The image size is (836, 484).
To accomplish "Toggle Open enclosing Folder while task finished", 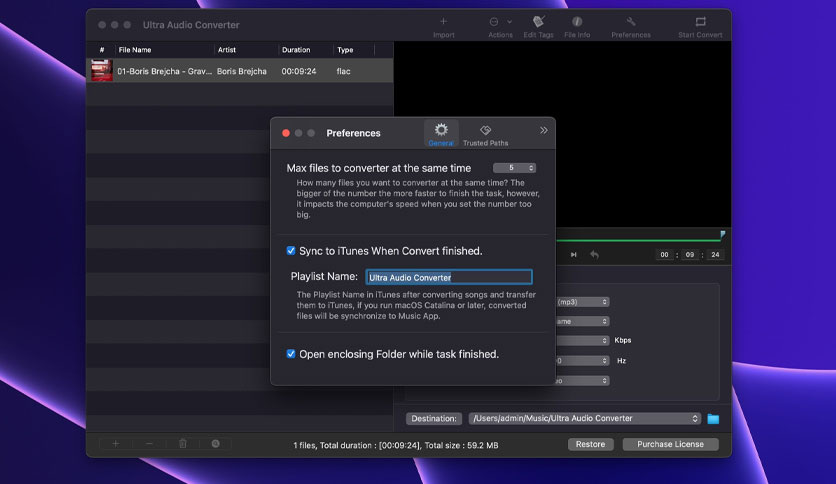I will (291, 354).
